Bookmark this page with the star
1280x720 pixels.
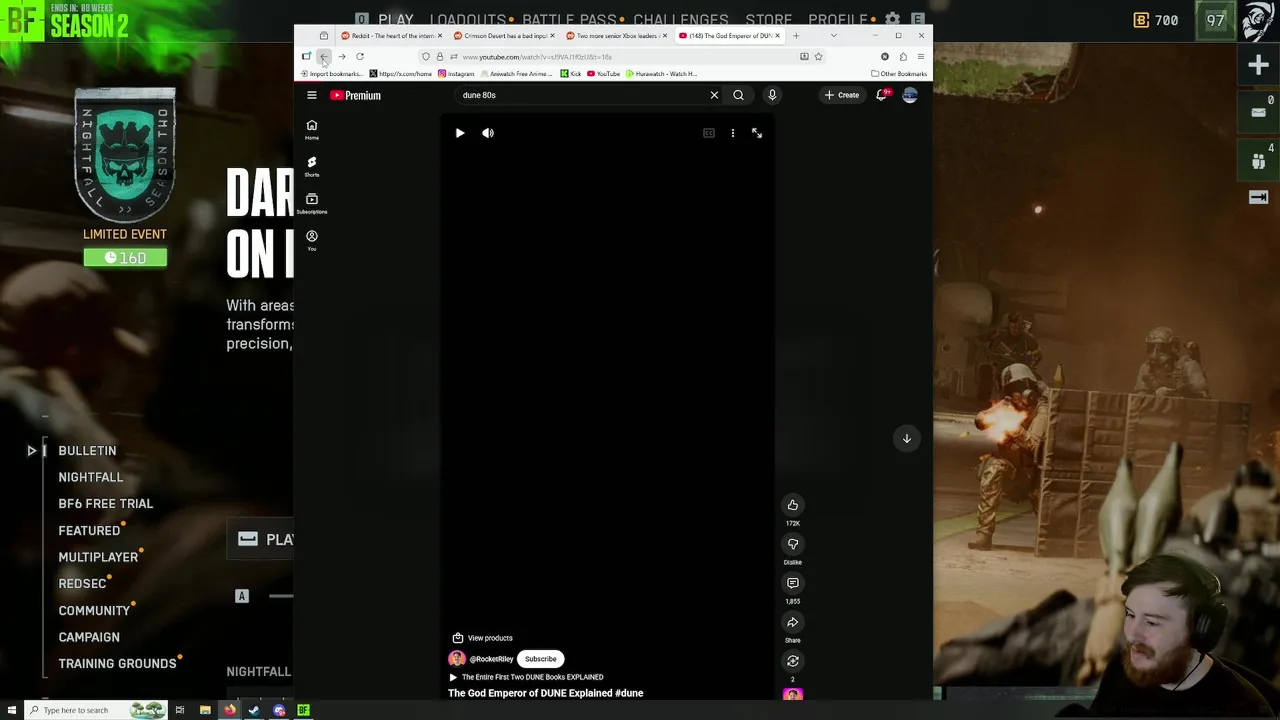[818, 57]
